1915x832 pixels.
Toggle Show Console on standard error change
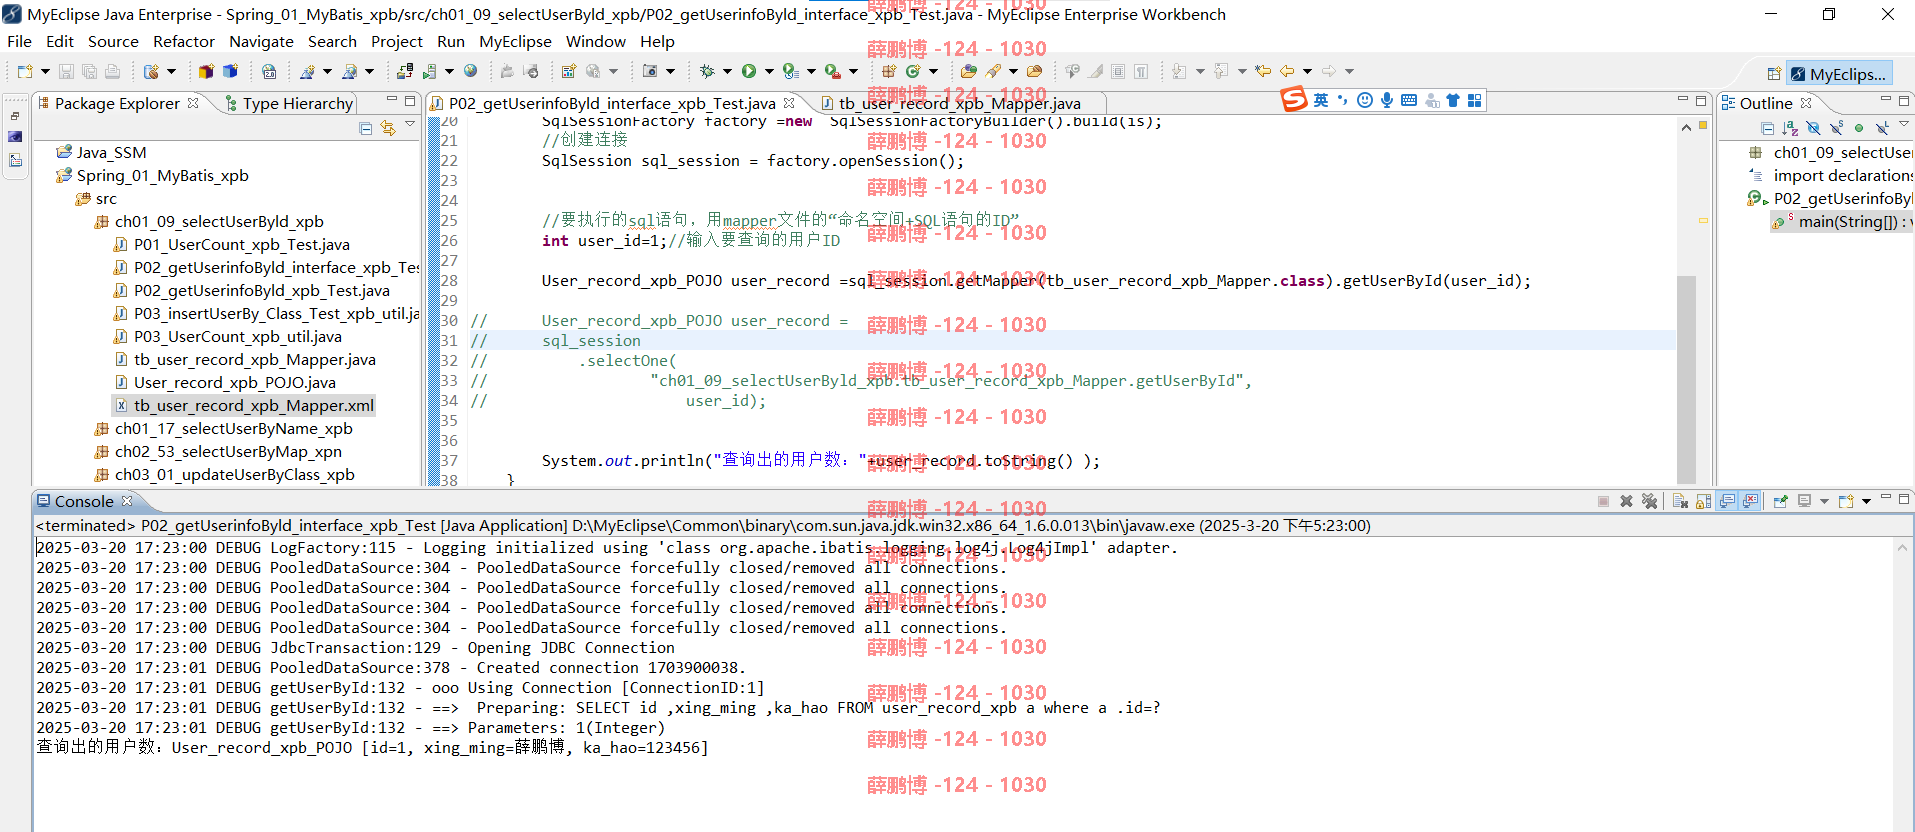tap(1750, 501)
